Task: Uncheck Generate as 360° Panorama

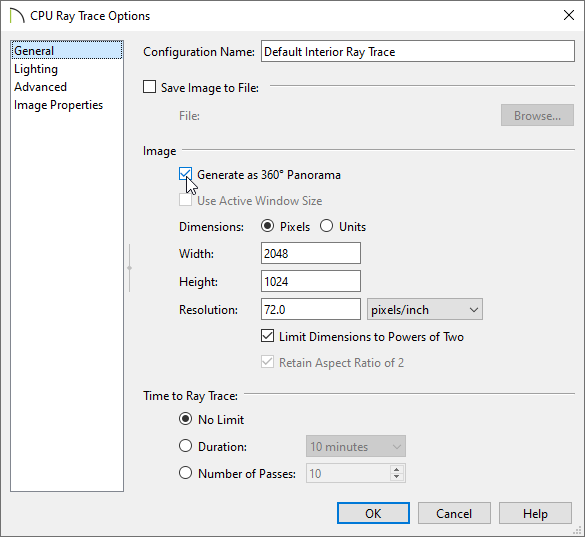Action: pos(185,174)
